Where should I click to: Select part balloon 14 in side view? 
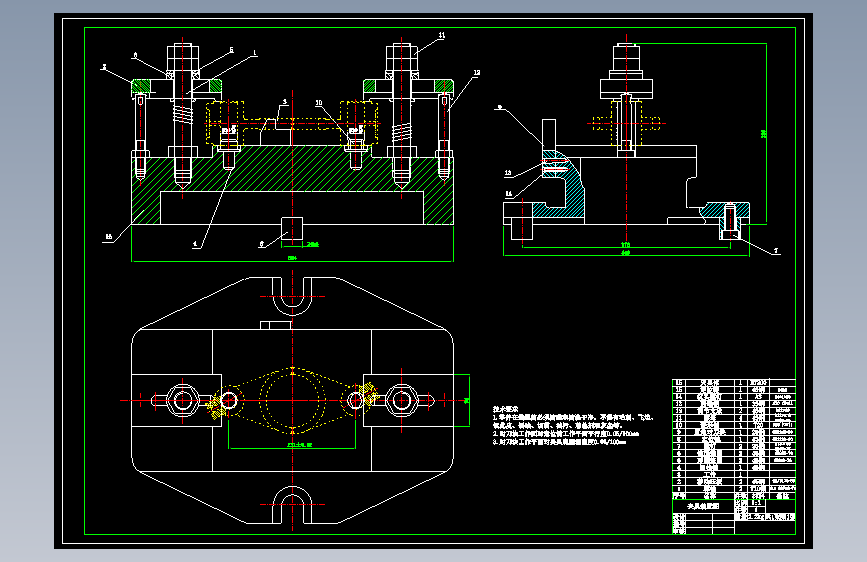coord(509,194)
